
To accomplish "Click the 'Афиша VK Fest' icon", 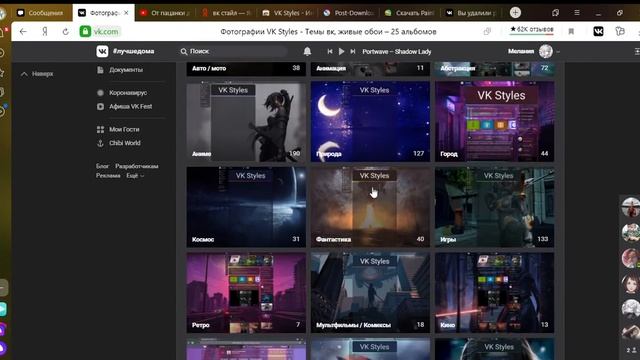I will click(x=100, y=107).
